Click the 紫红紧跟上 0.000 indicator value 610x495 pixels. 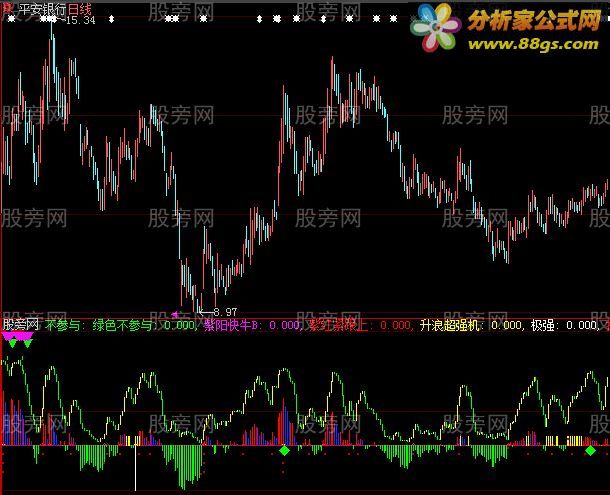point(360,325)
